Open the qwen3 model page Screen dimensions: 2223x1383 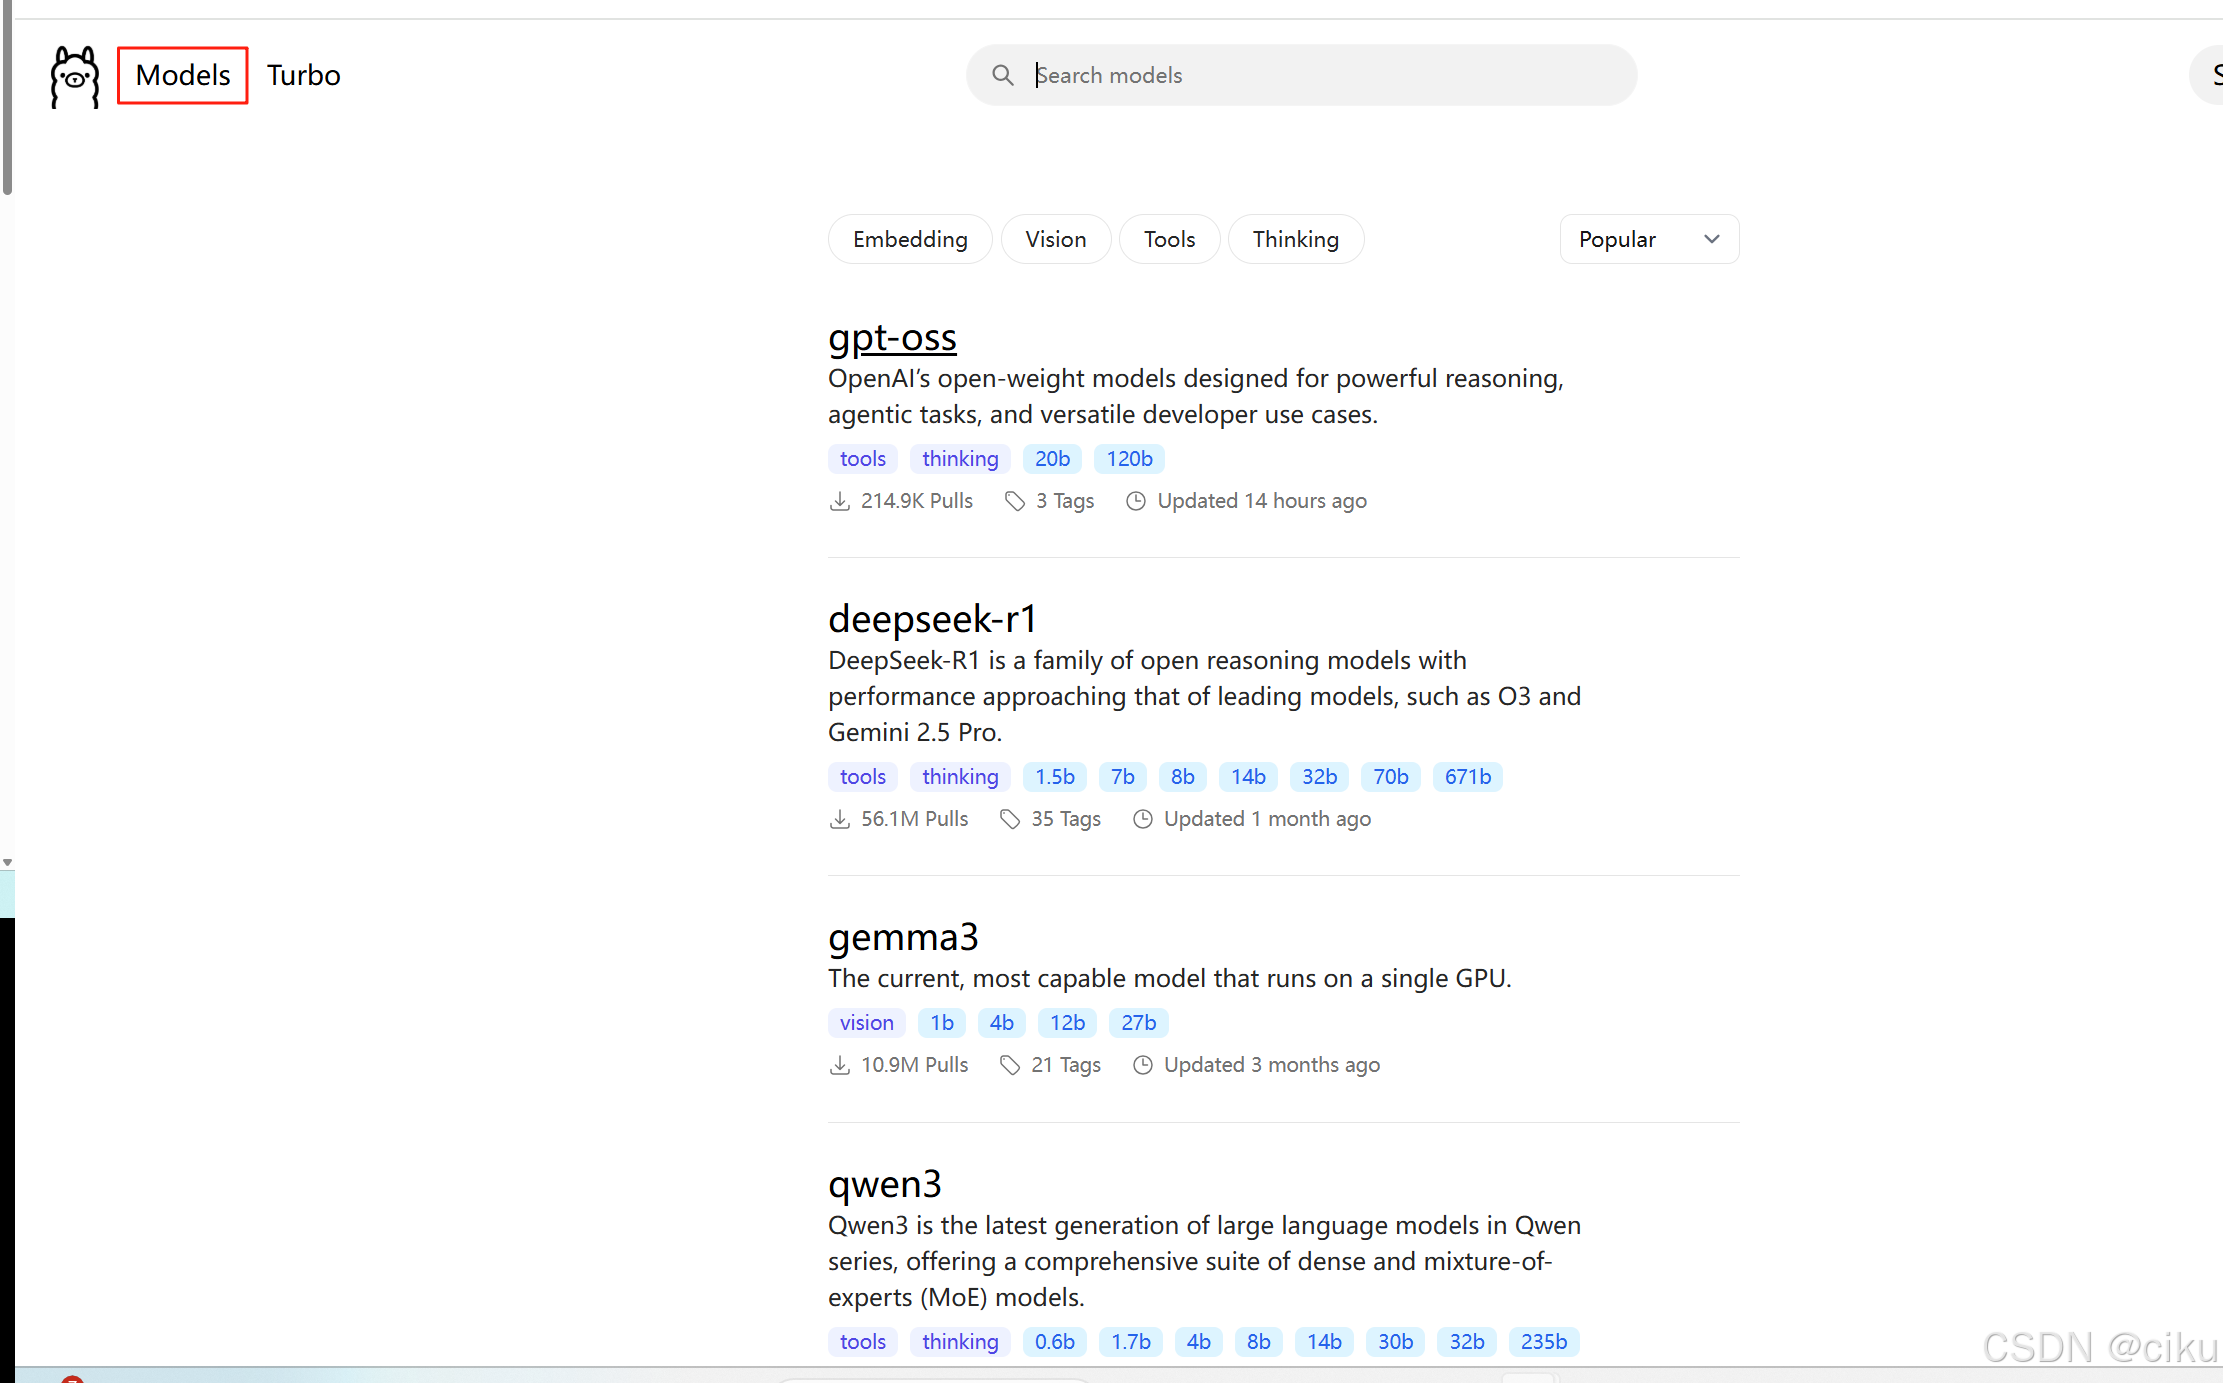click(x=885, y=1184)
